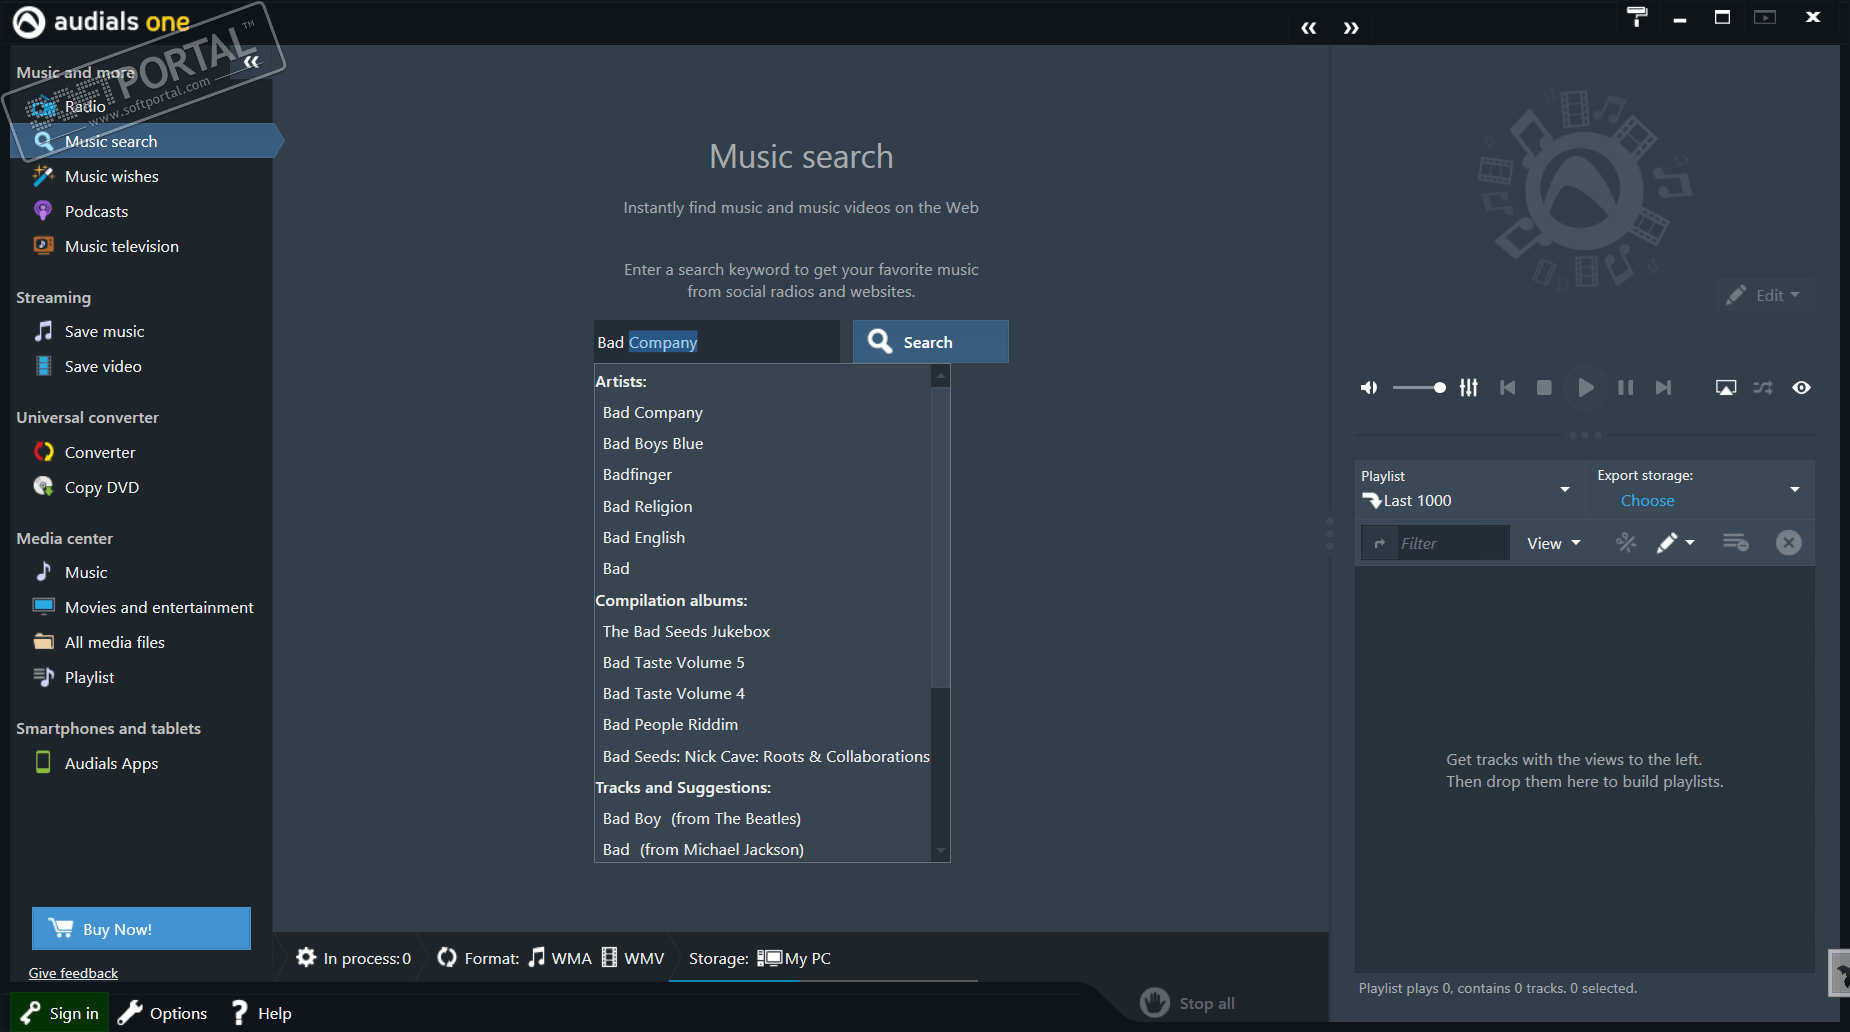Click the playlist queue options icon

1735,542
